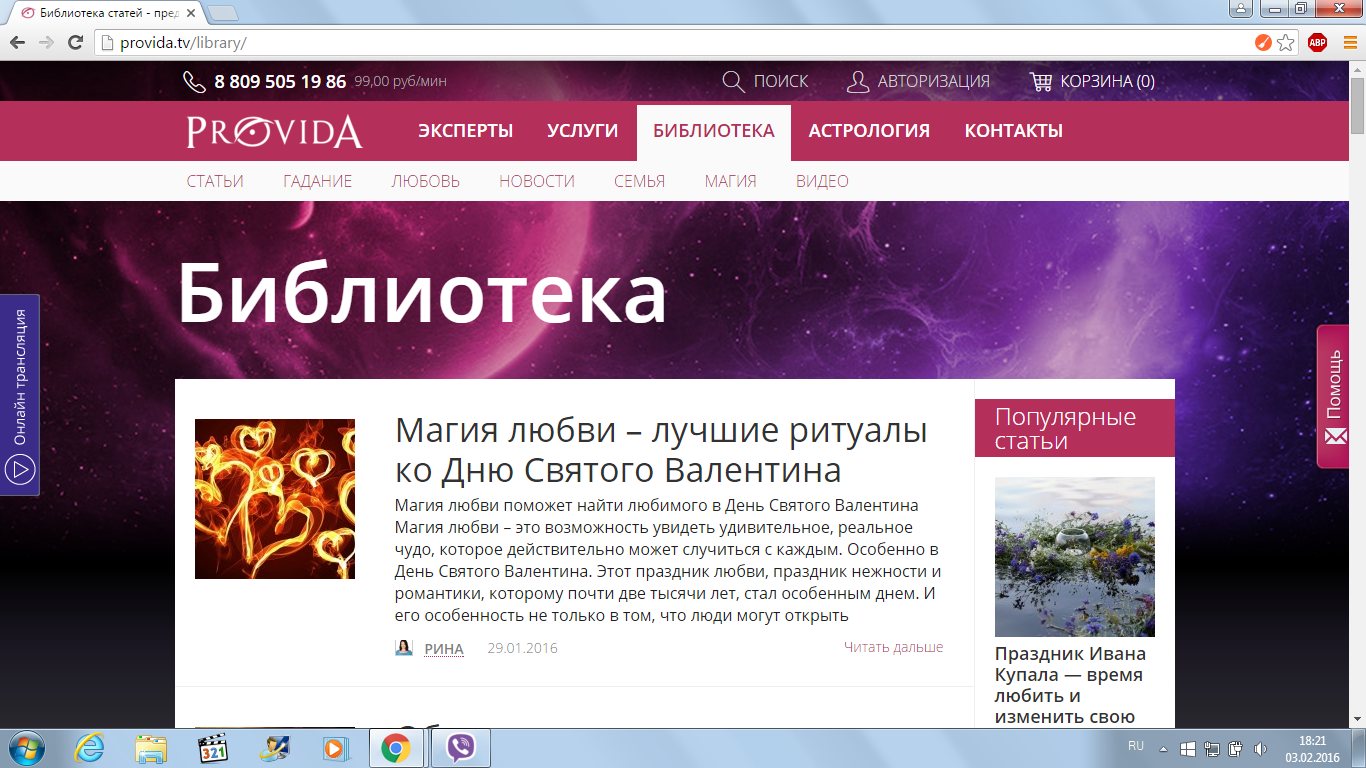Go to the СТАТЬИ submenu
Image resolution: width=1366 pixels, height=768 pixels.
coord(215,181)
